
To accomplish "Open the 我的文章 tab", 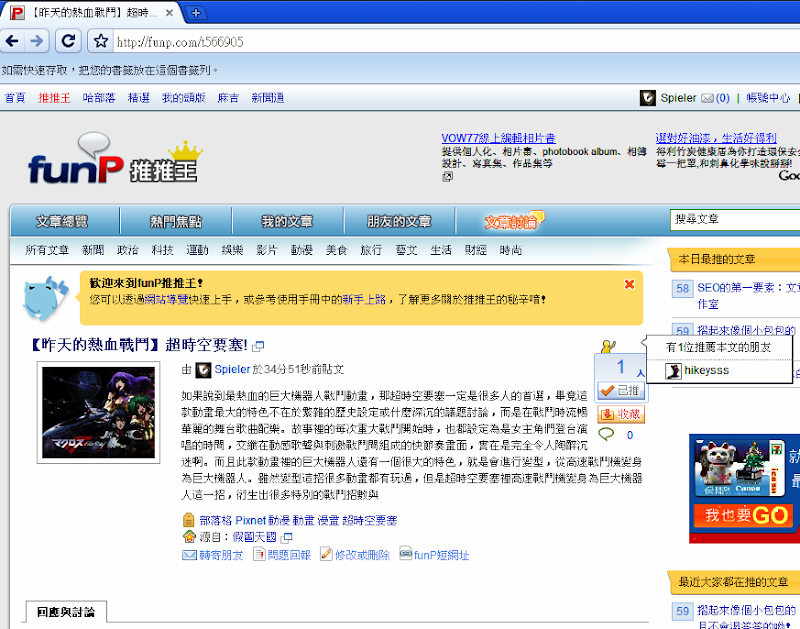I will pos(288,221).
